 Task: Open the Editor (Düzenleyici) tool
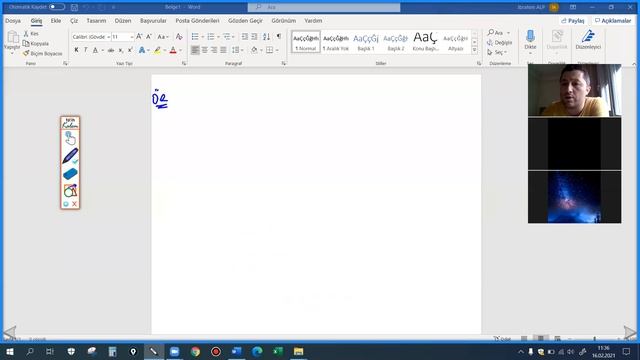coord(588,40)
